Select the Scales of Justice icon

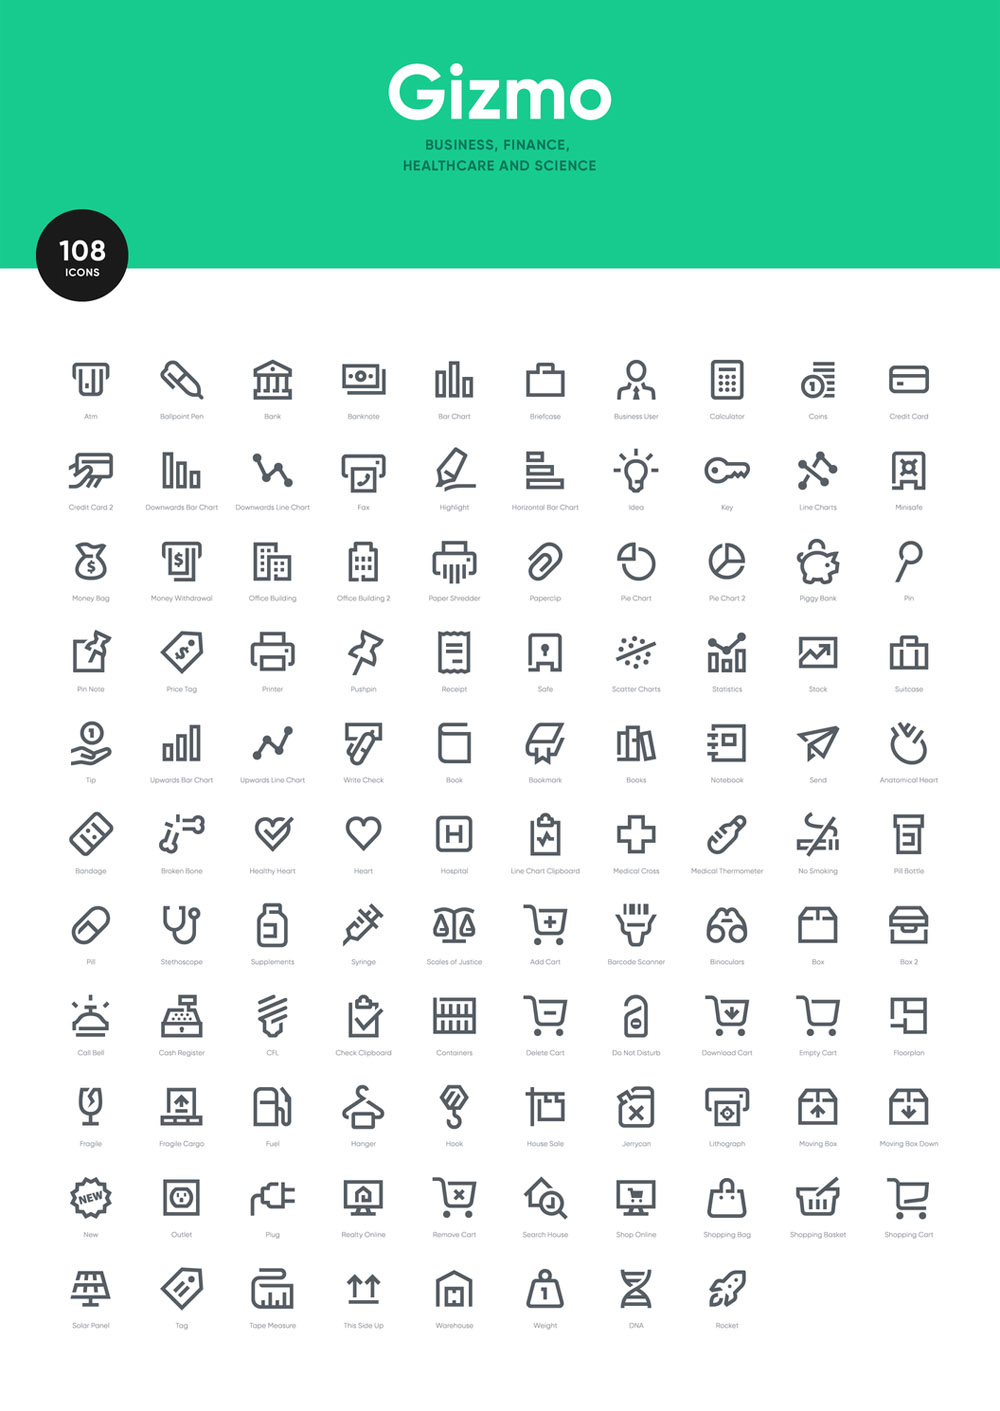454,925
